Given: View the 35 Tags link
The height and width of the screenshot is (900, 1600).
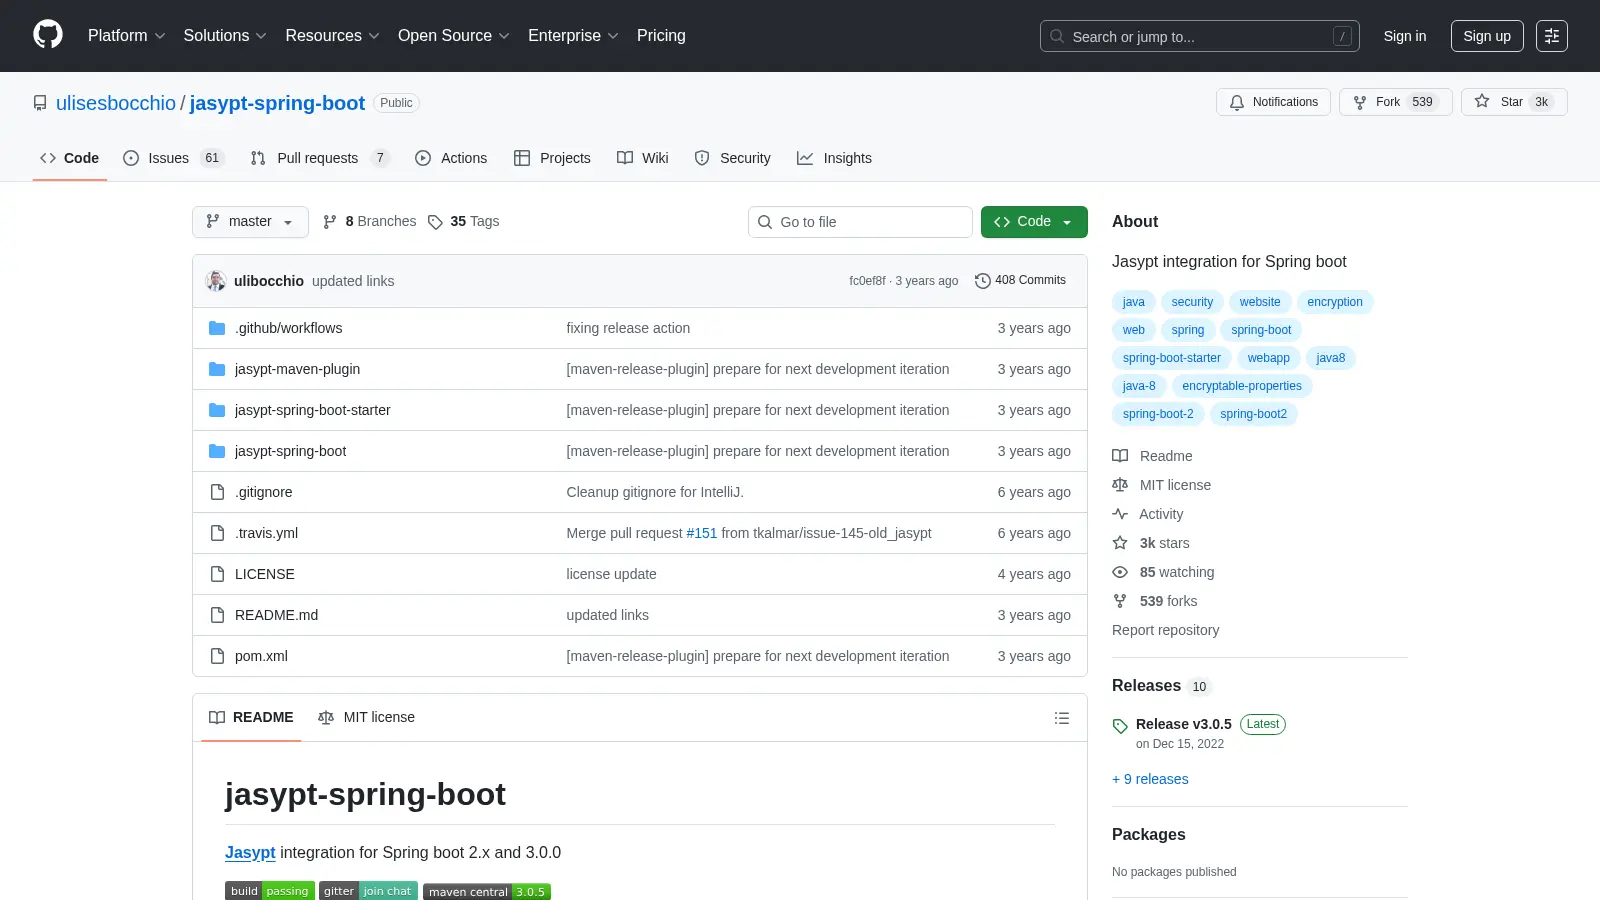Looking at the screenshot, I should [463, 222].
